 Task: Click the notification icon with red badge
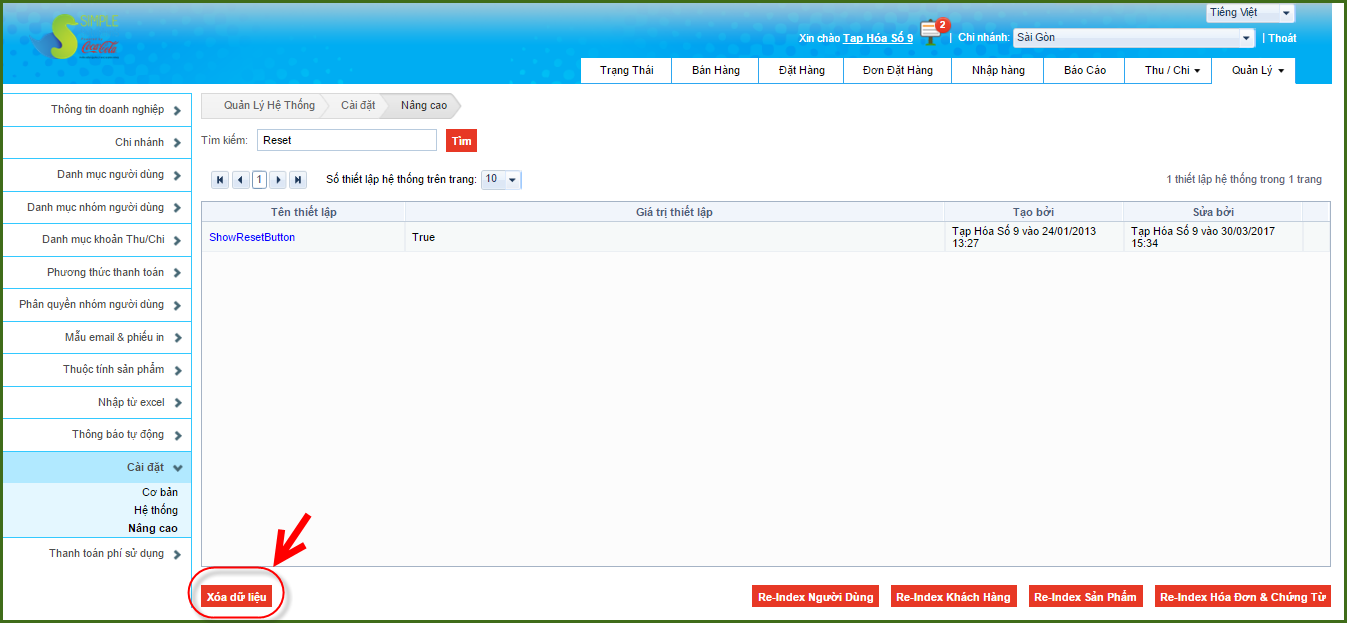point(933,32)
